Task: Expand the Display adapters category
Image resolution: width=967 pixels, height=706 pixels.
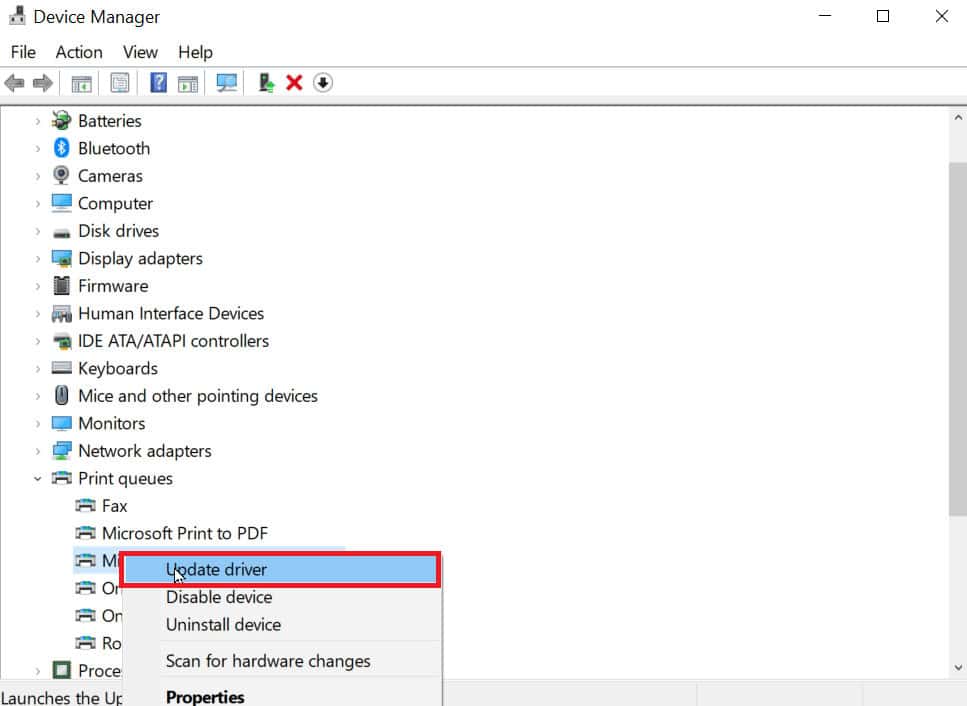Action: click(x=38, y=259)
